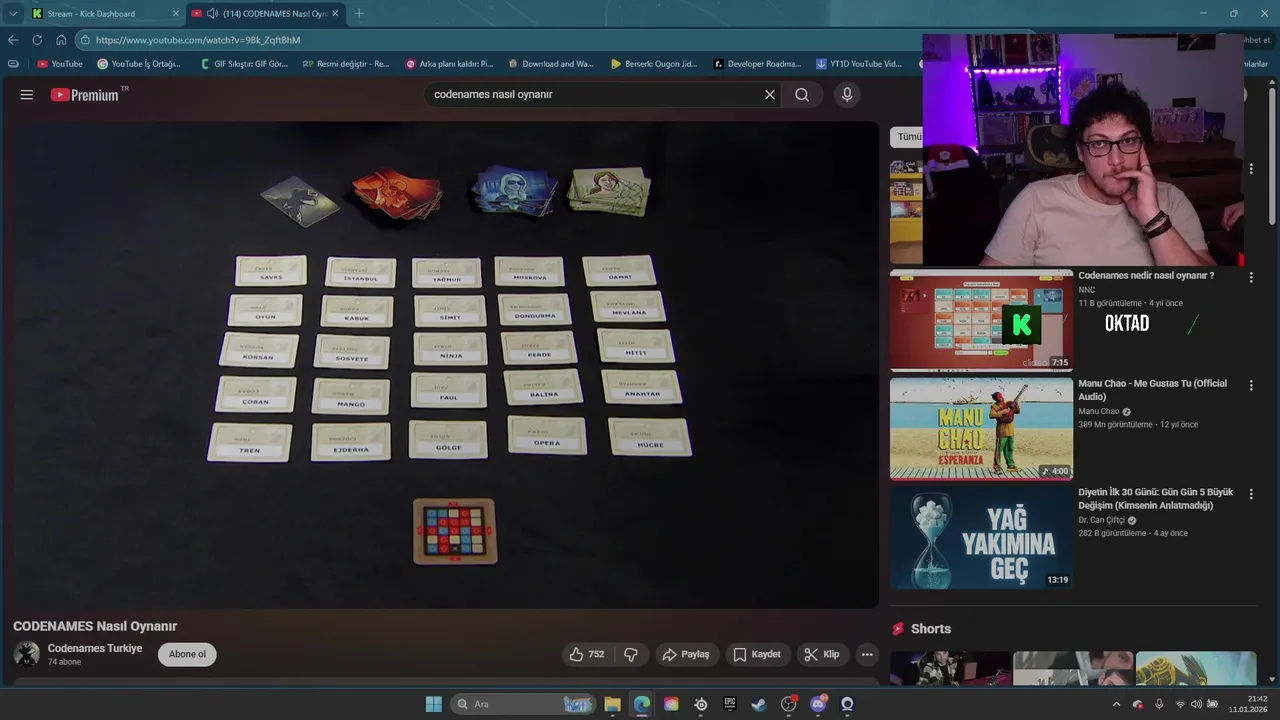Image resolution: width=1280 pixels, height=720 pixels.
Task: Open the taskbar volume speaker icon
Action: pos(1197,704)
